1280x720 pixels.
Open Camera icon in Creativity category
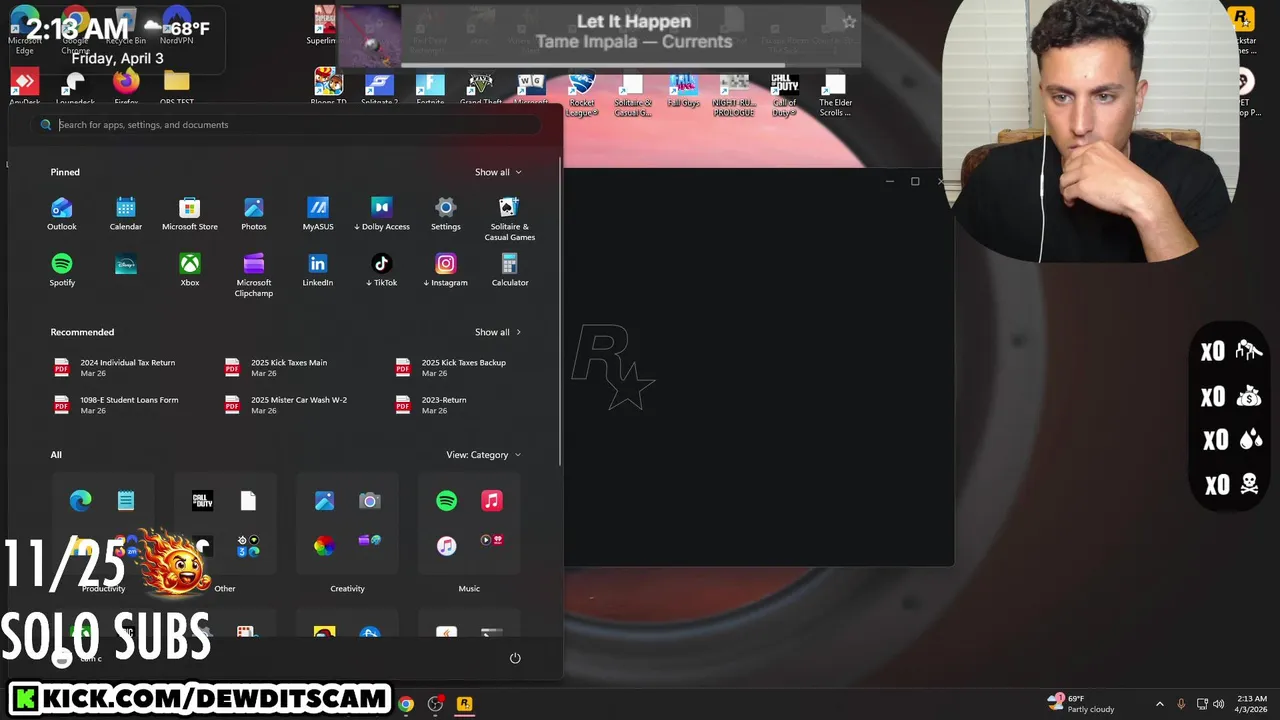(x=370, y=501)
